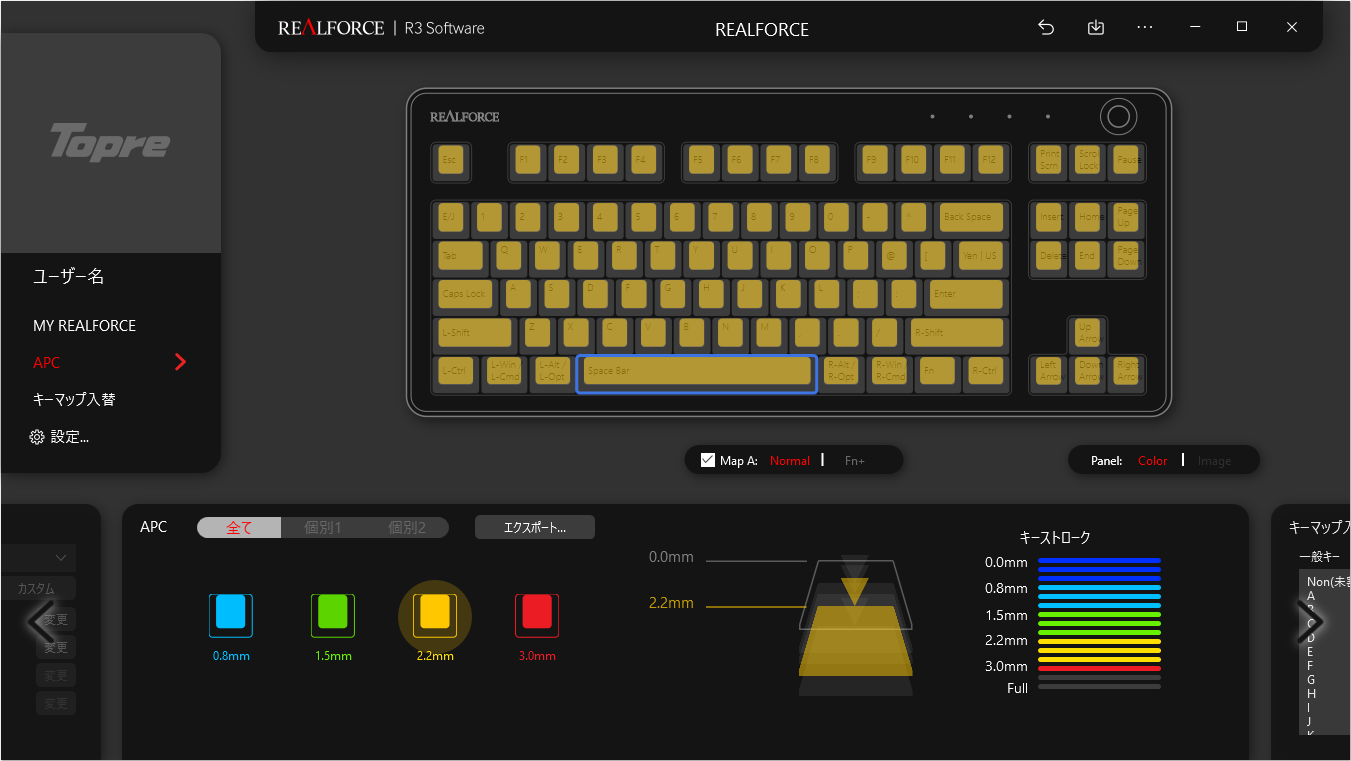Select the Home key on keyboard
Image resolution: width=1351 pixels, height=761 pixels.
(1088, 217)
